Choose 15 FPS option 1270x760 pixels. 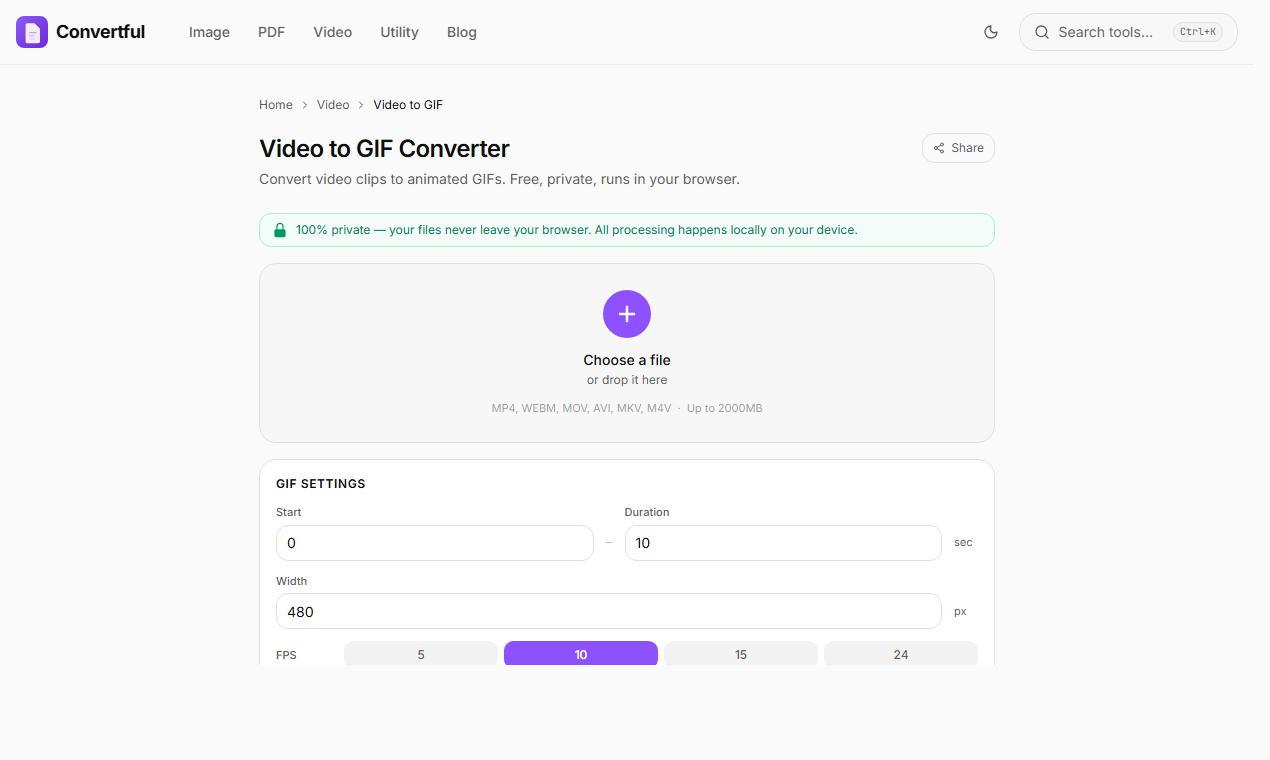coord(741,654)
